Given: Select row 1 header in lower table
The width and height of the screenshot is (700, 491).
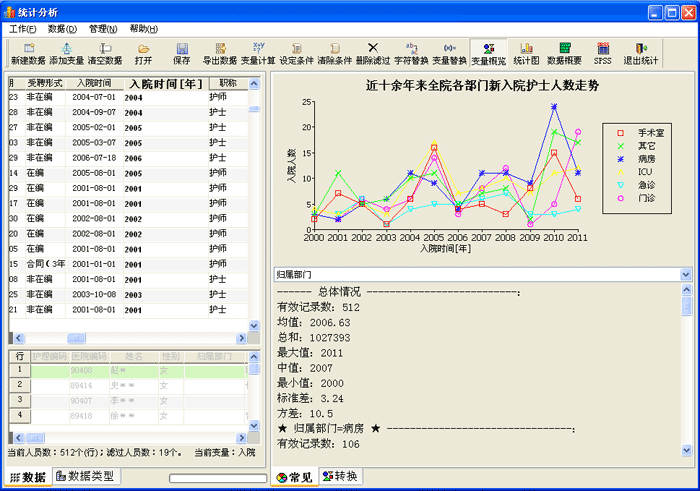Looking at the screenshot, I should (x=20, y=370).
